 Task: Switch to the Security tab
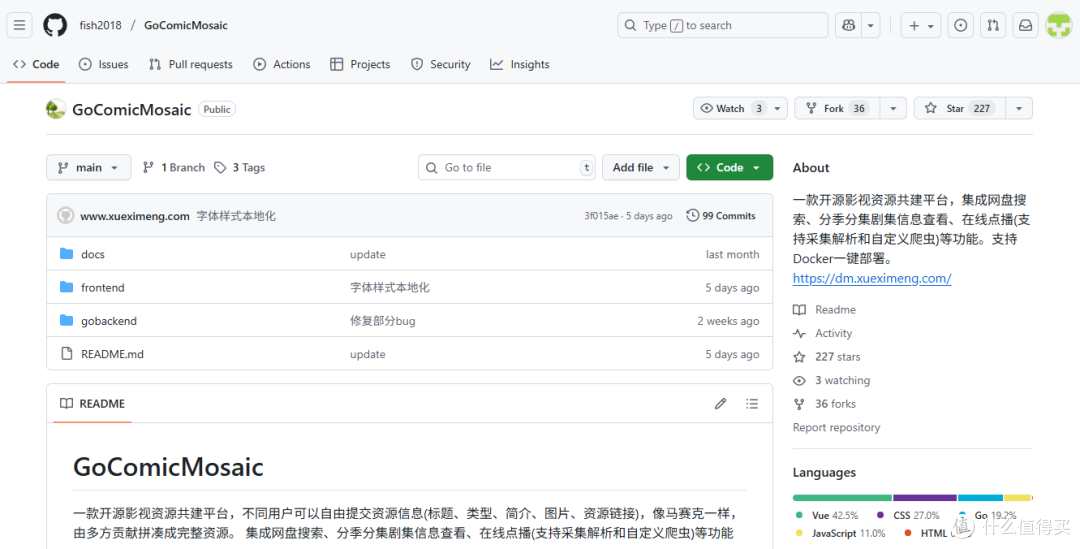pos(441,64)
